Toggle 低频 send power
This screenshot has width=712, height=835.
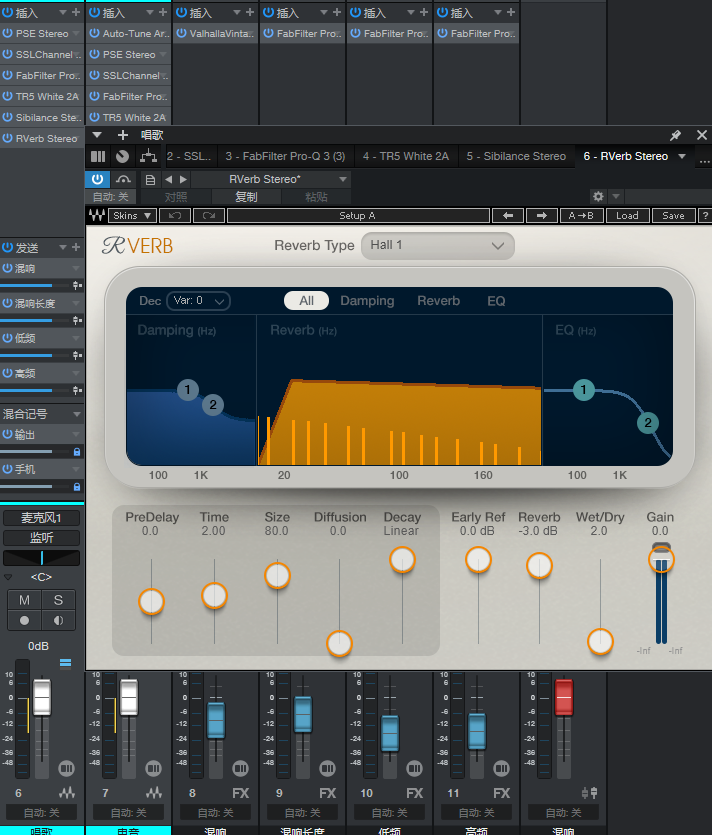[7, 338]
